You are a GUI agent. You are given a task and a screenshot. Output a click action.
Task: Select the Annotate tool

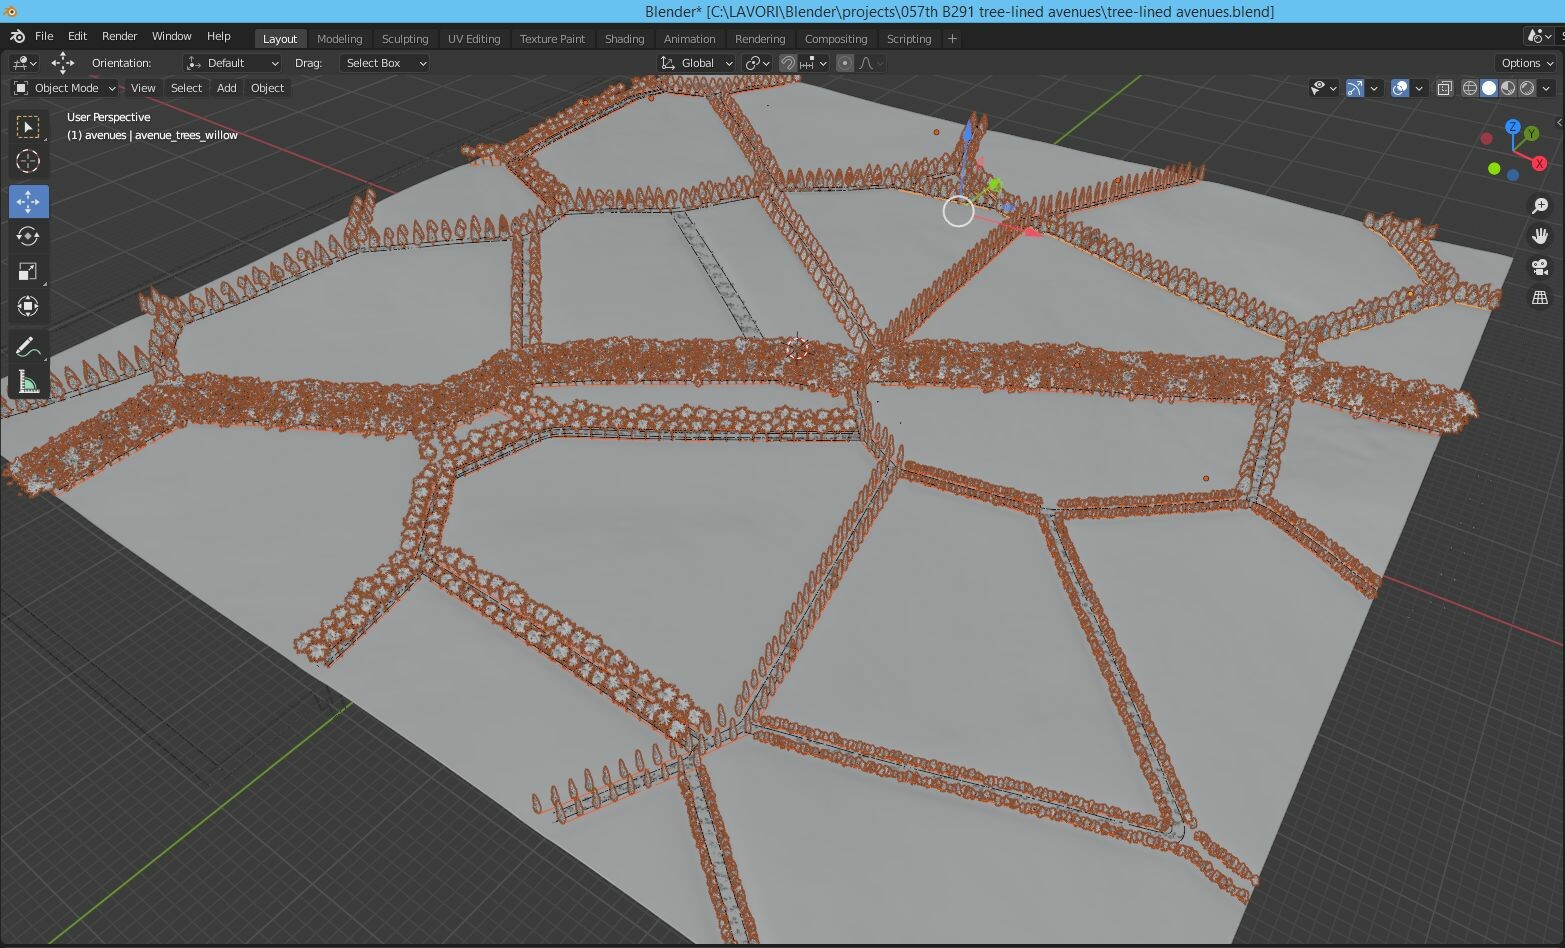(x=28, y=347)
